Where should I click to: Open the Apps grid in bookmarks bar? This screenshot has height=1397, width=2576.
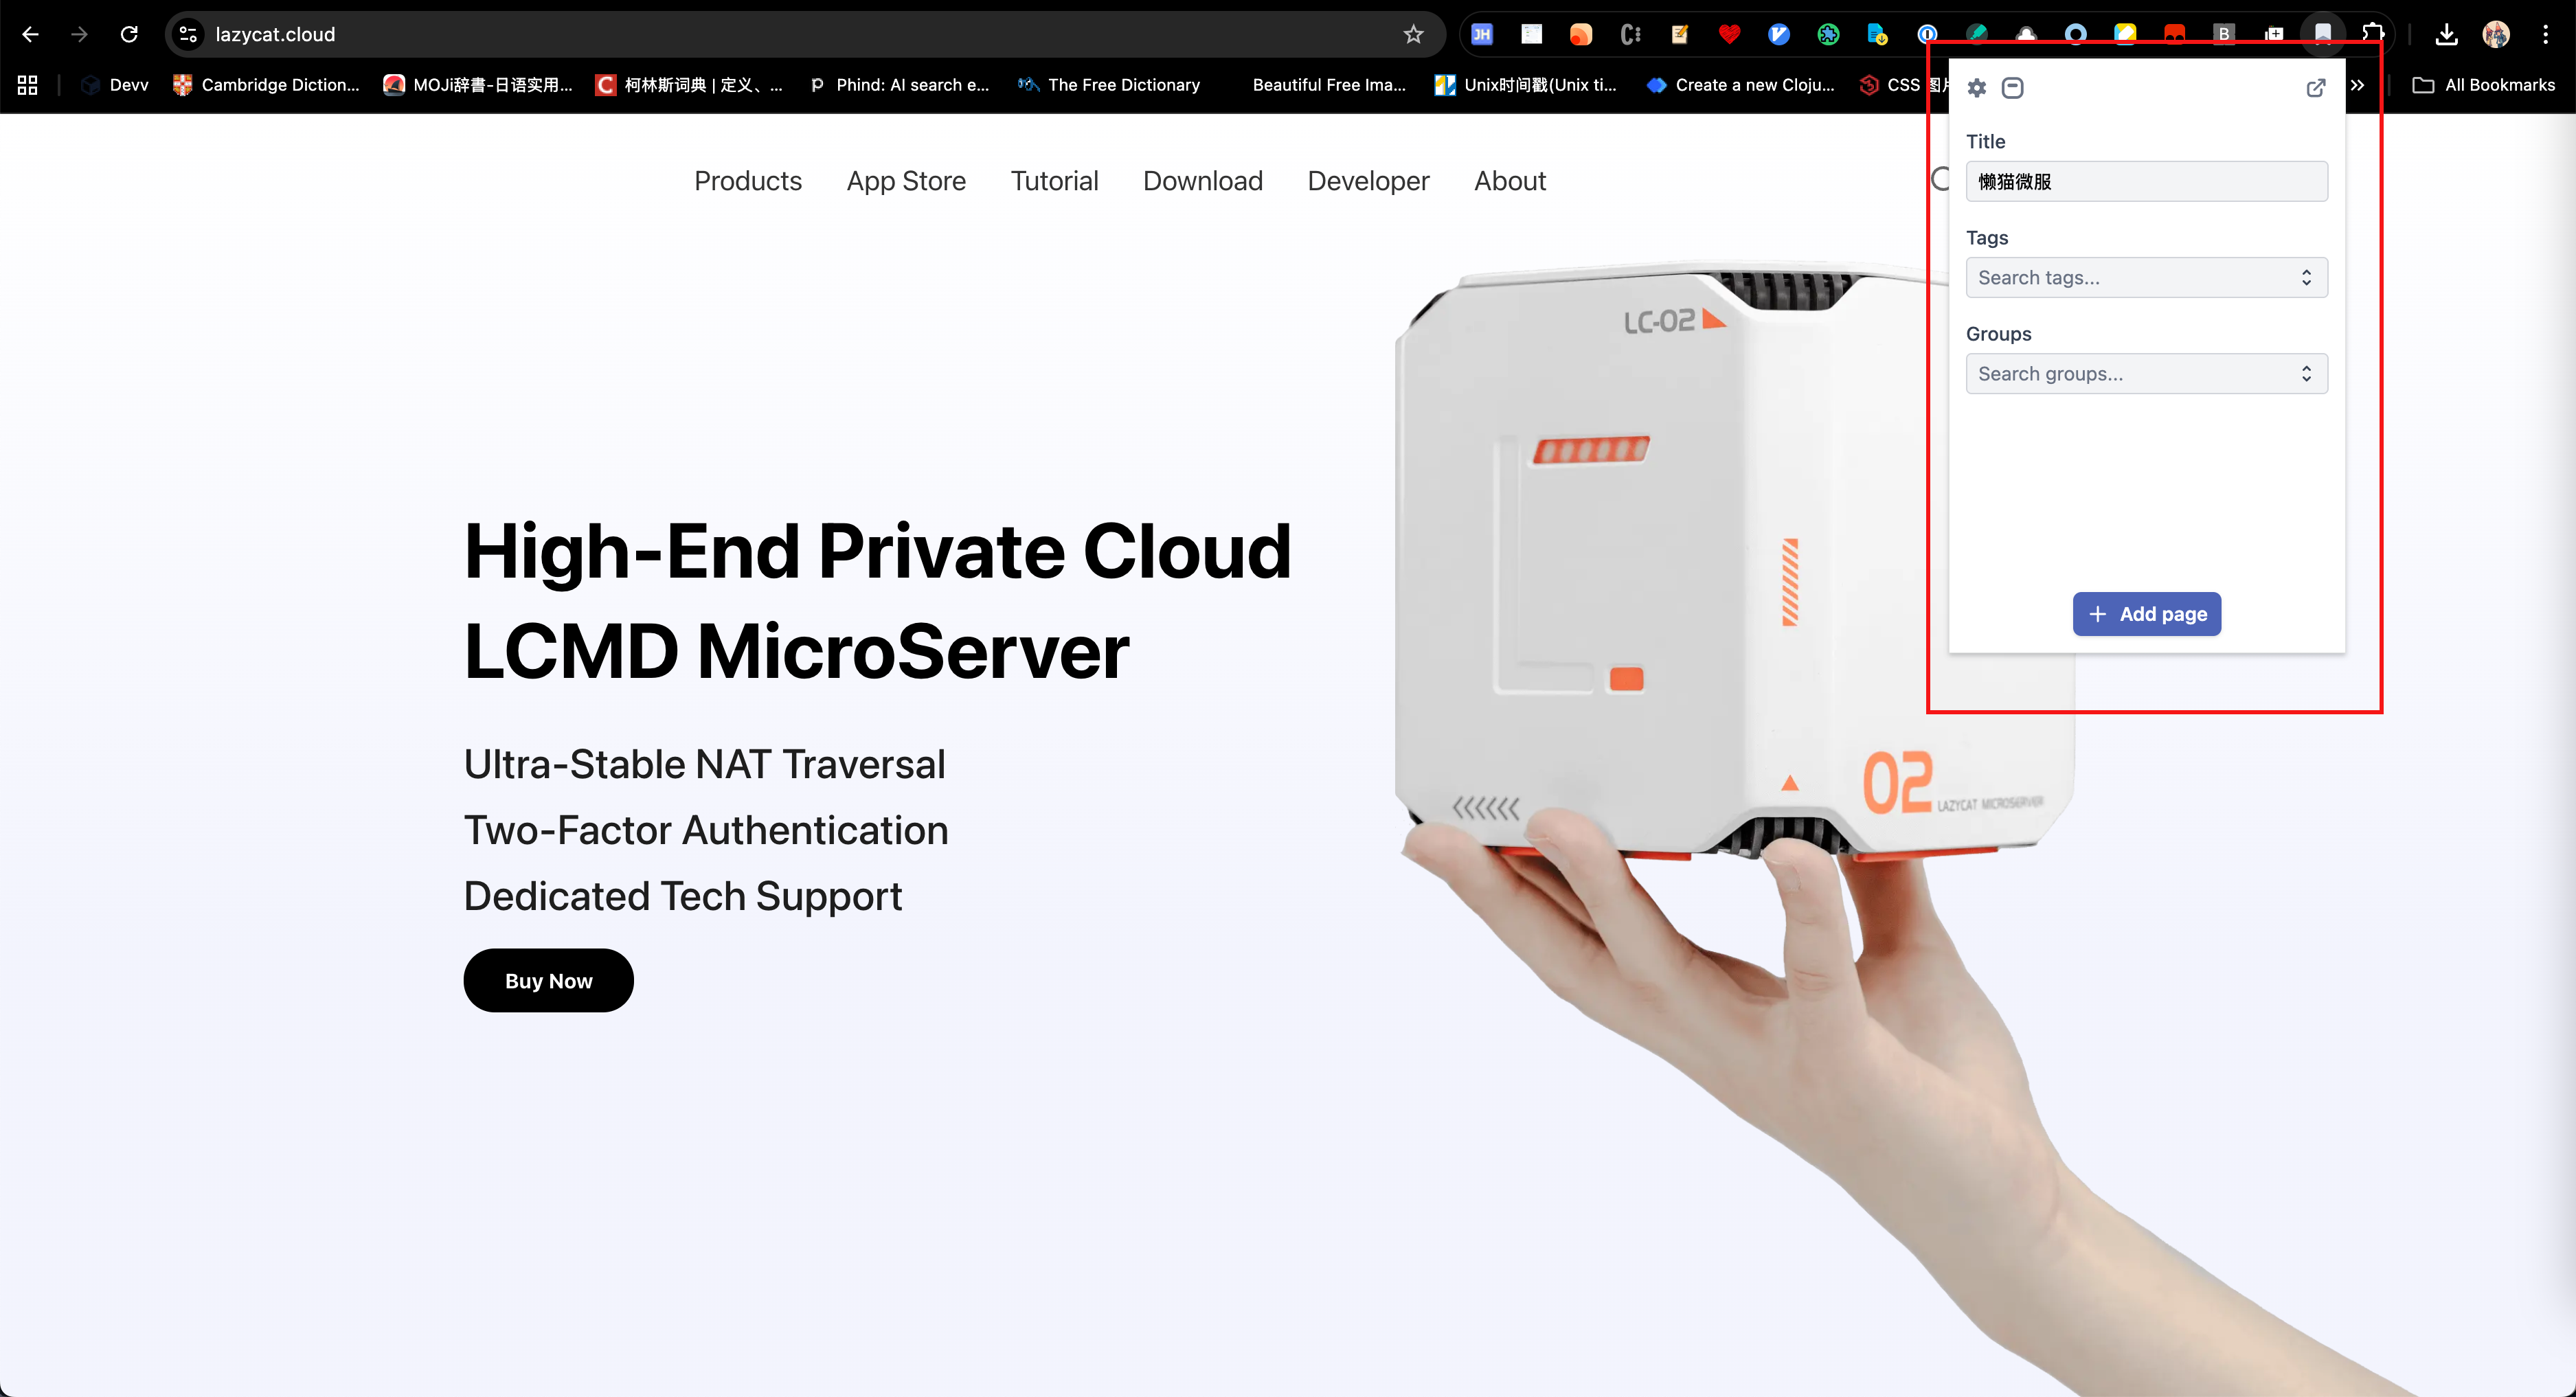click(28, 85)
